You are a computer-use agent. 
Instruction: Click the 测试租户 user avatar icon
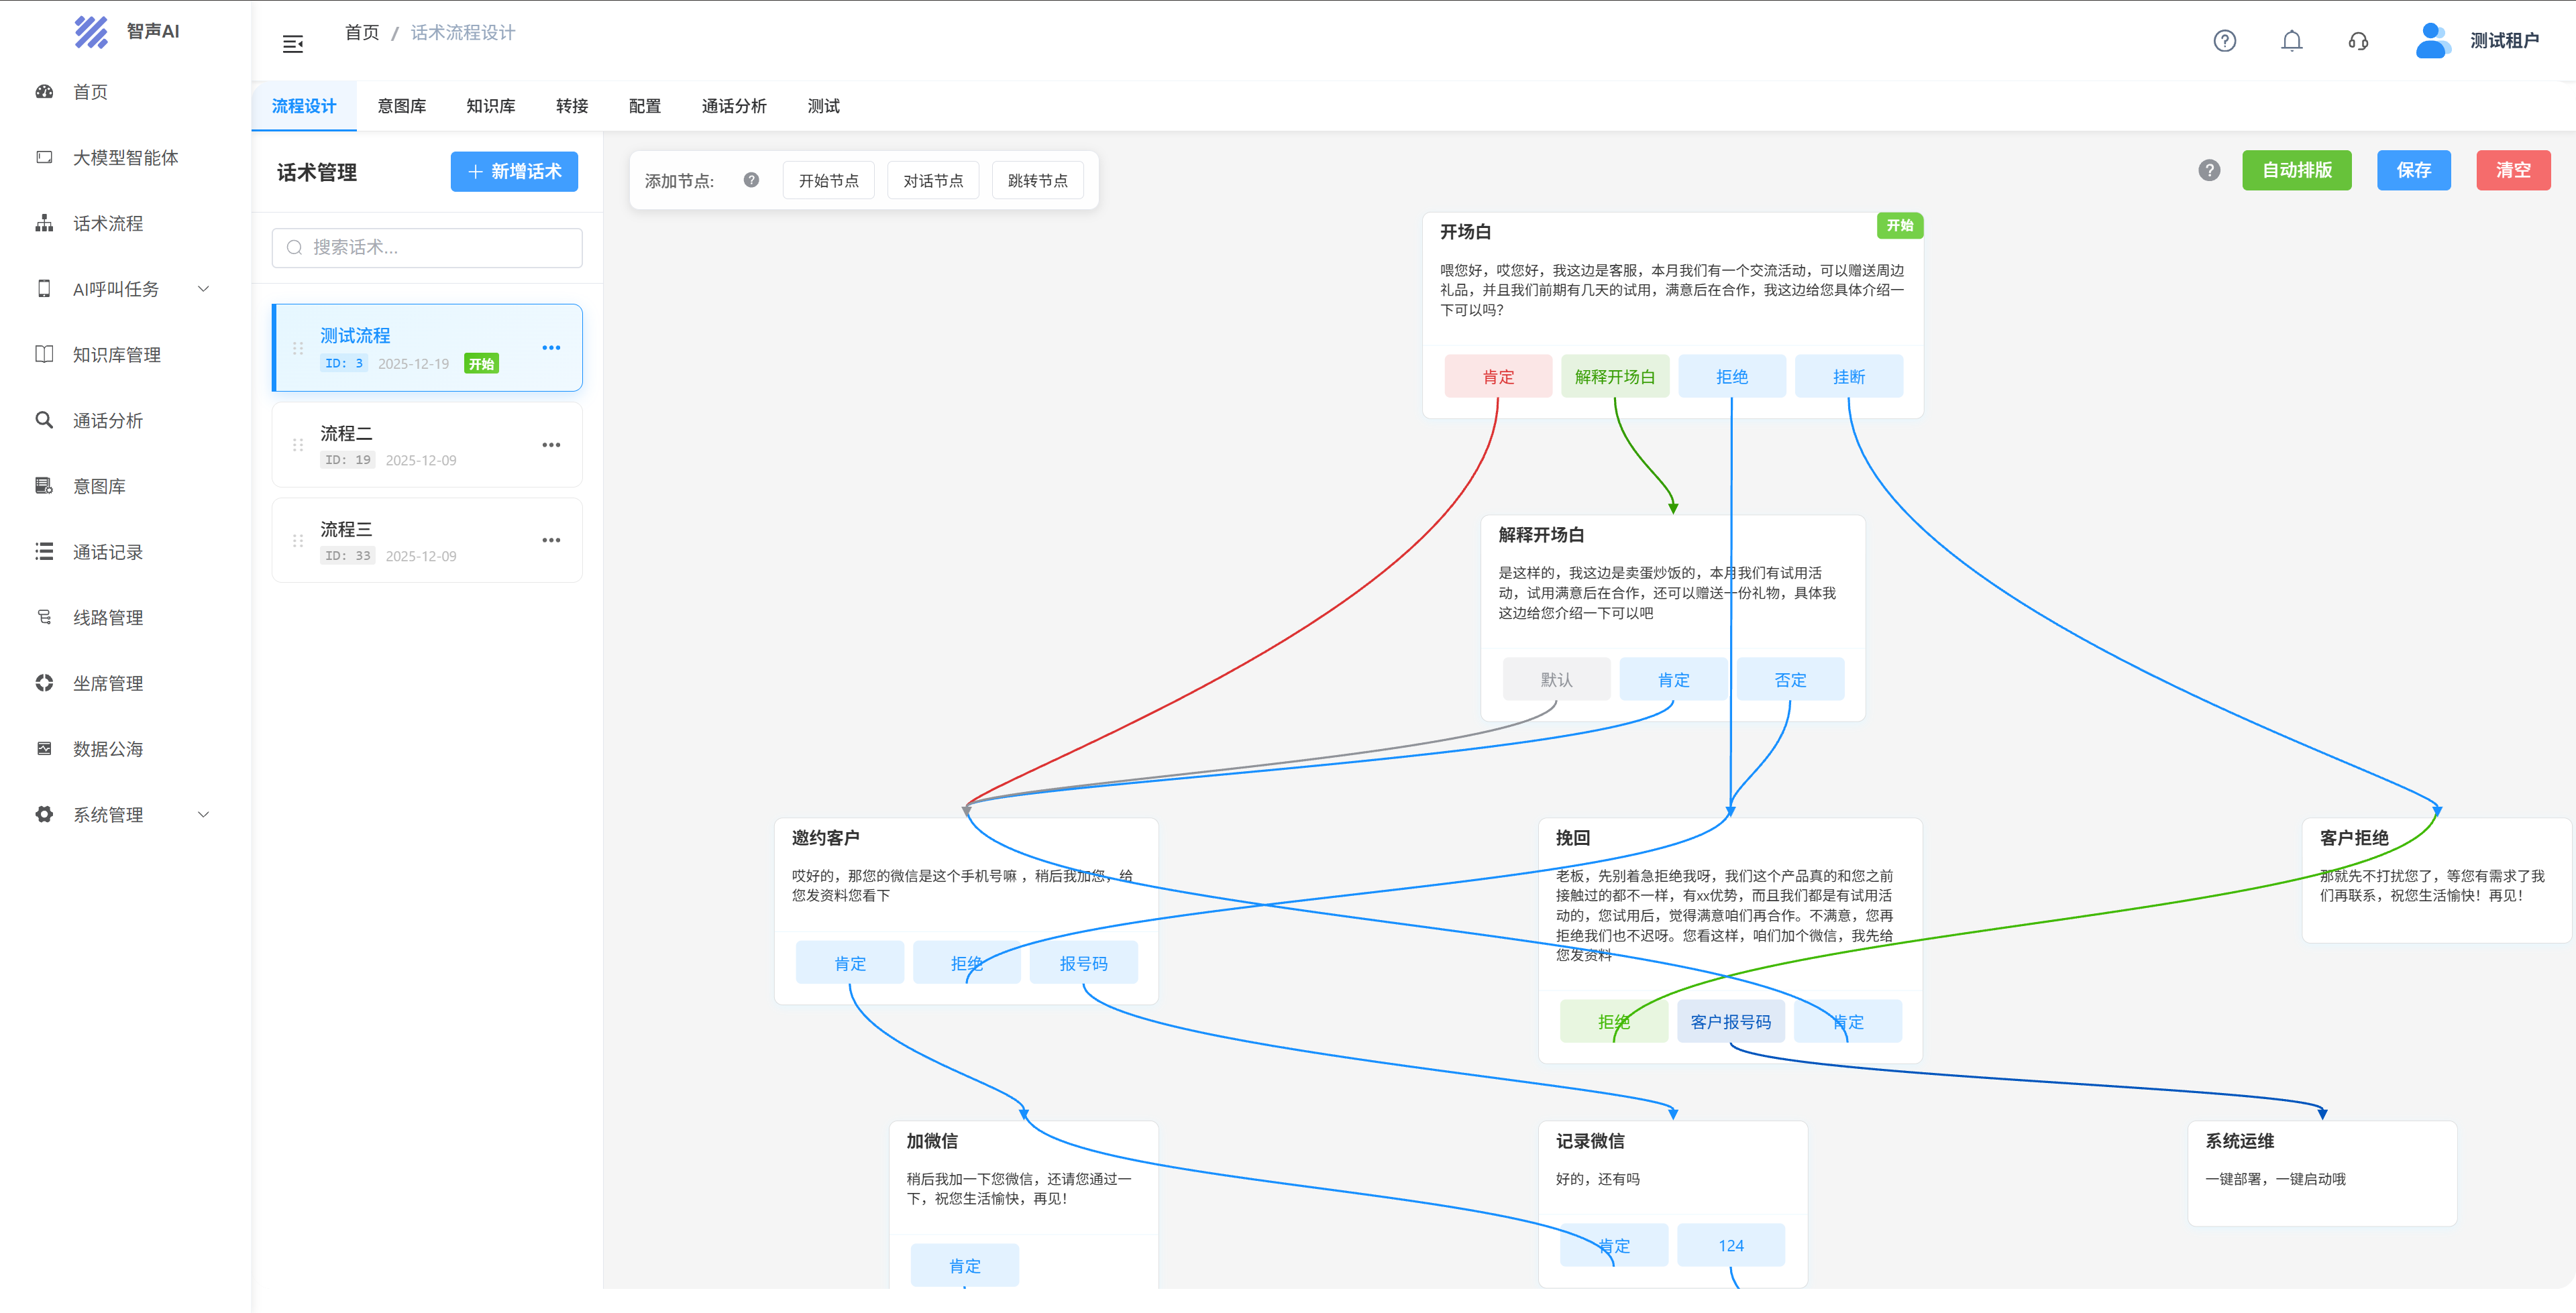click(2431, 41)
